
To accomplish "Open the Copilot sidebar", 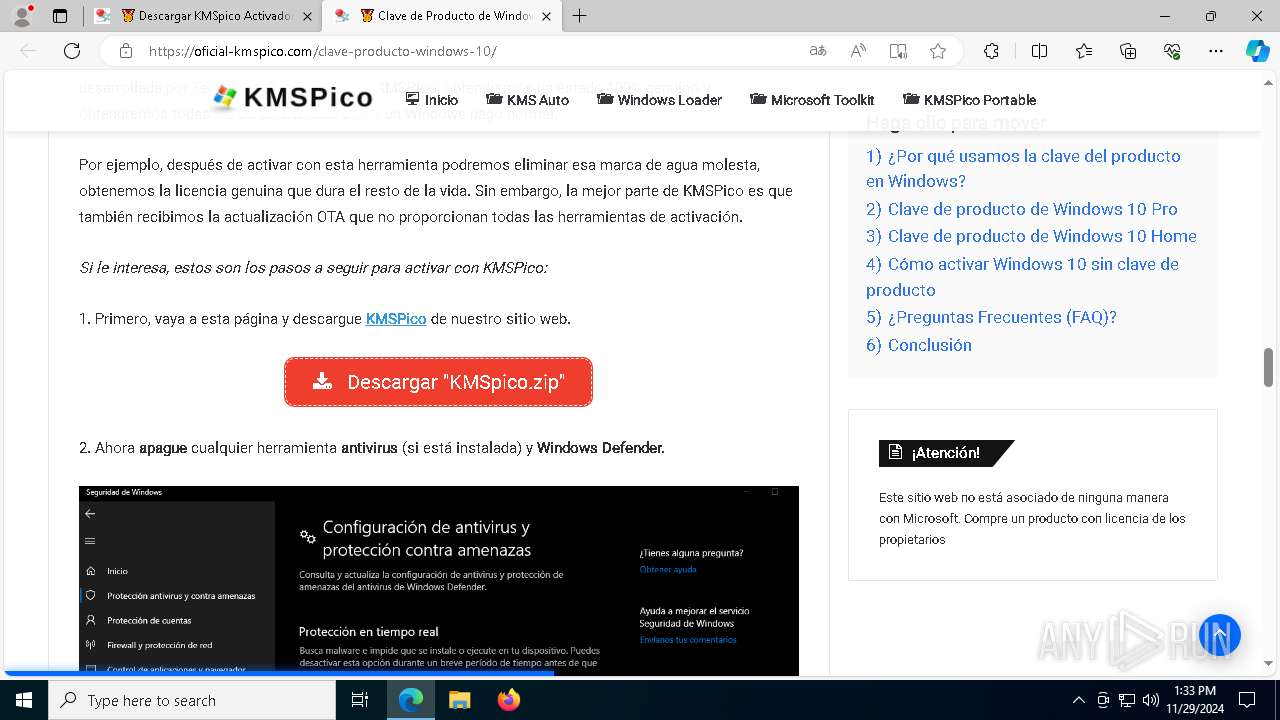I will click(x=1257, y=51).
